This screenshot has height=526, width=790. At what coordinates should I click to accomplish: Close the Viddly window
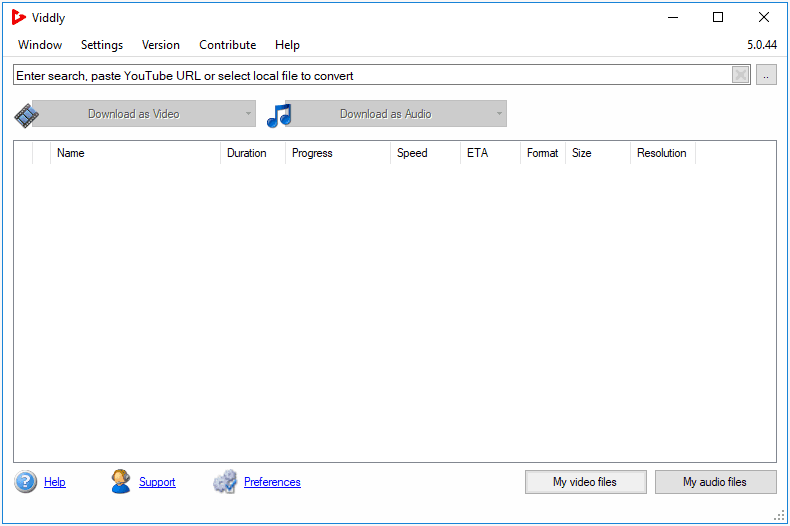tap(764, 18)
